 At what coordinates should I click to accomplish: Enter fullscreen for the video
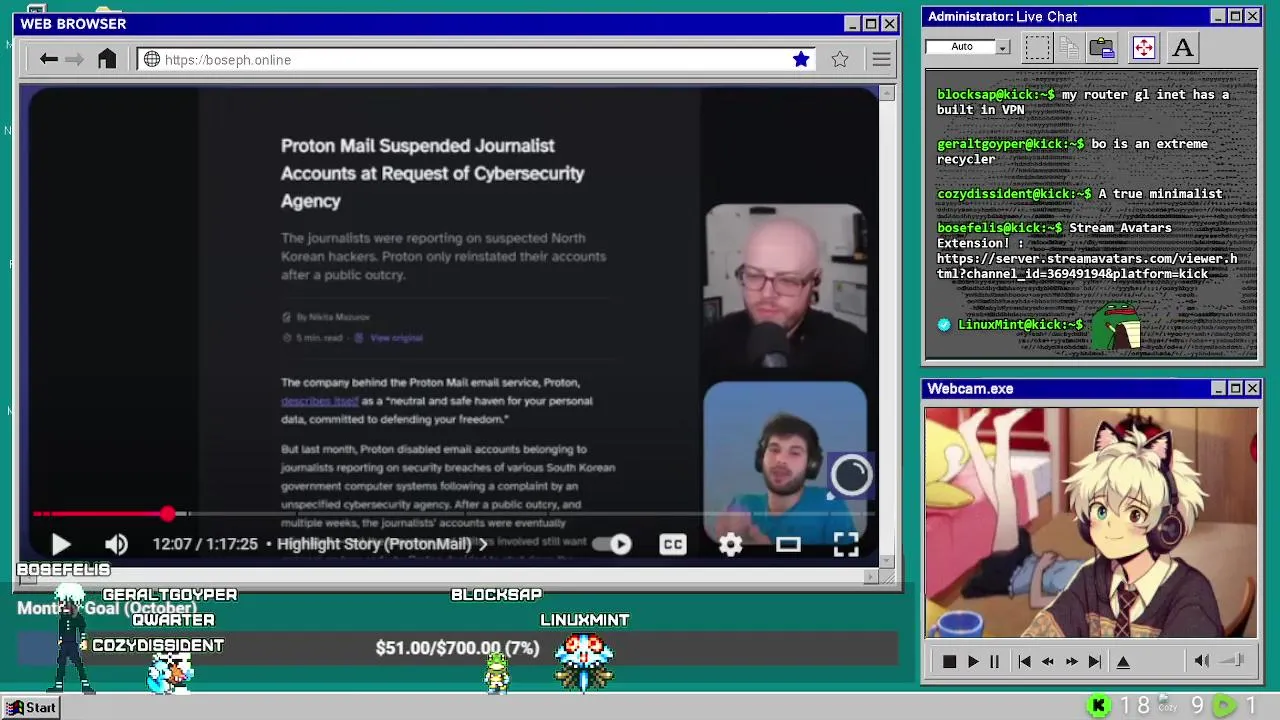tap(846, 544)
